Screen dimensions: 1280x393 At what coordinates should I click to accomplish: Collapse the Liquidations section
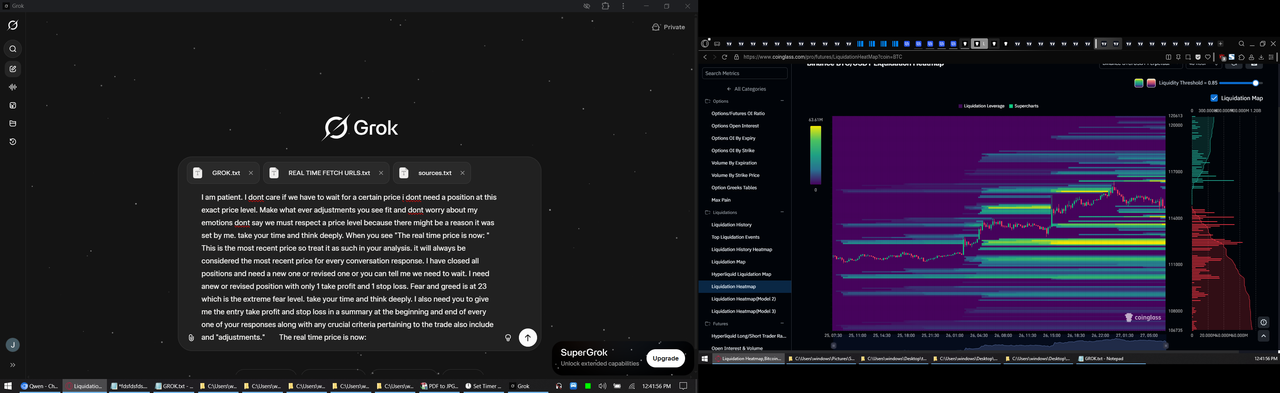782,212
